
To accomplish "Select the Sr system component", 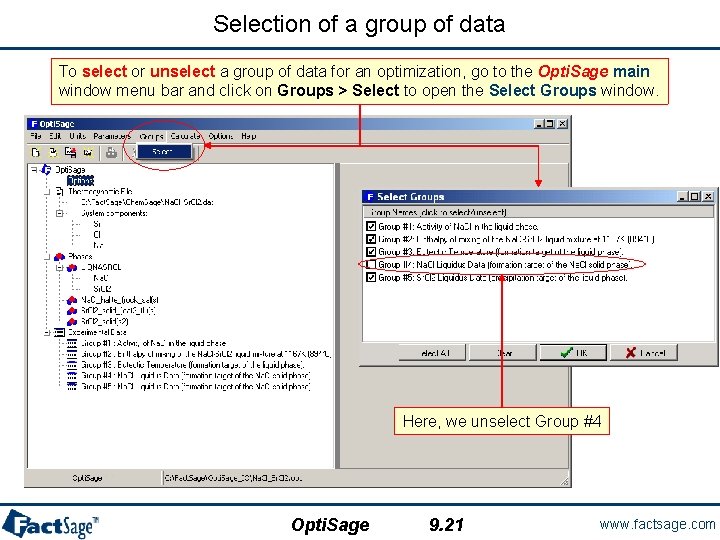I will pos(97,224).
